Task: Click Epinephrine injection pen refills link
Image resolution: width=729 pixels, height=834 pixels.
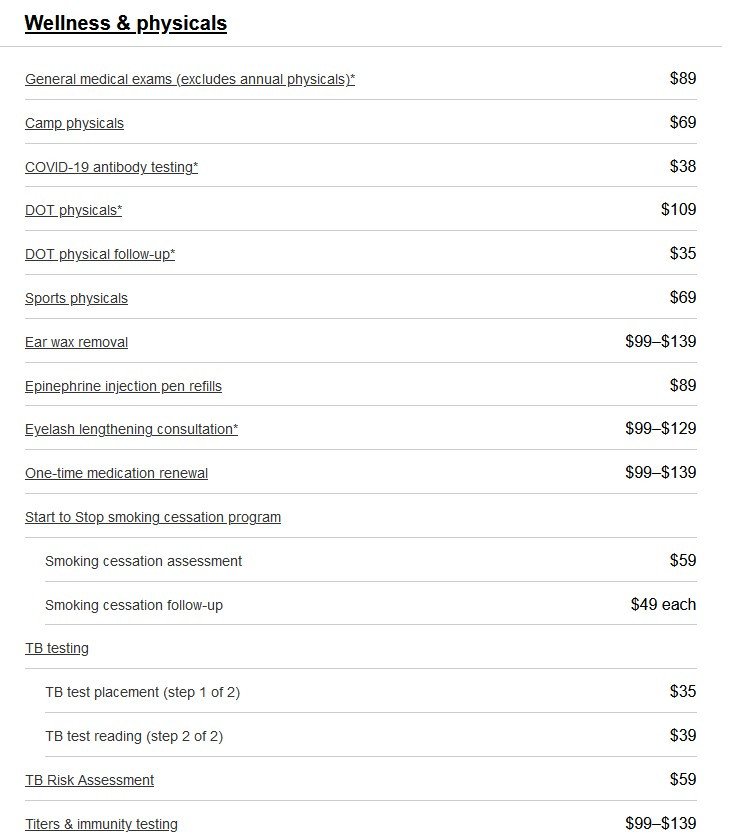Action: (x=123, y=386)
